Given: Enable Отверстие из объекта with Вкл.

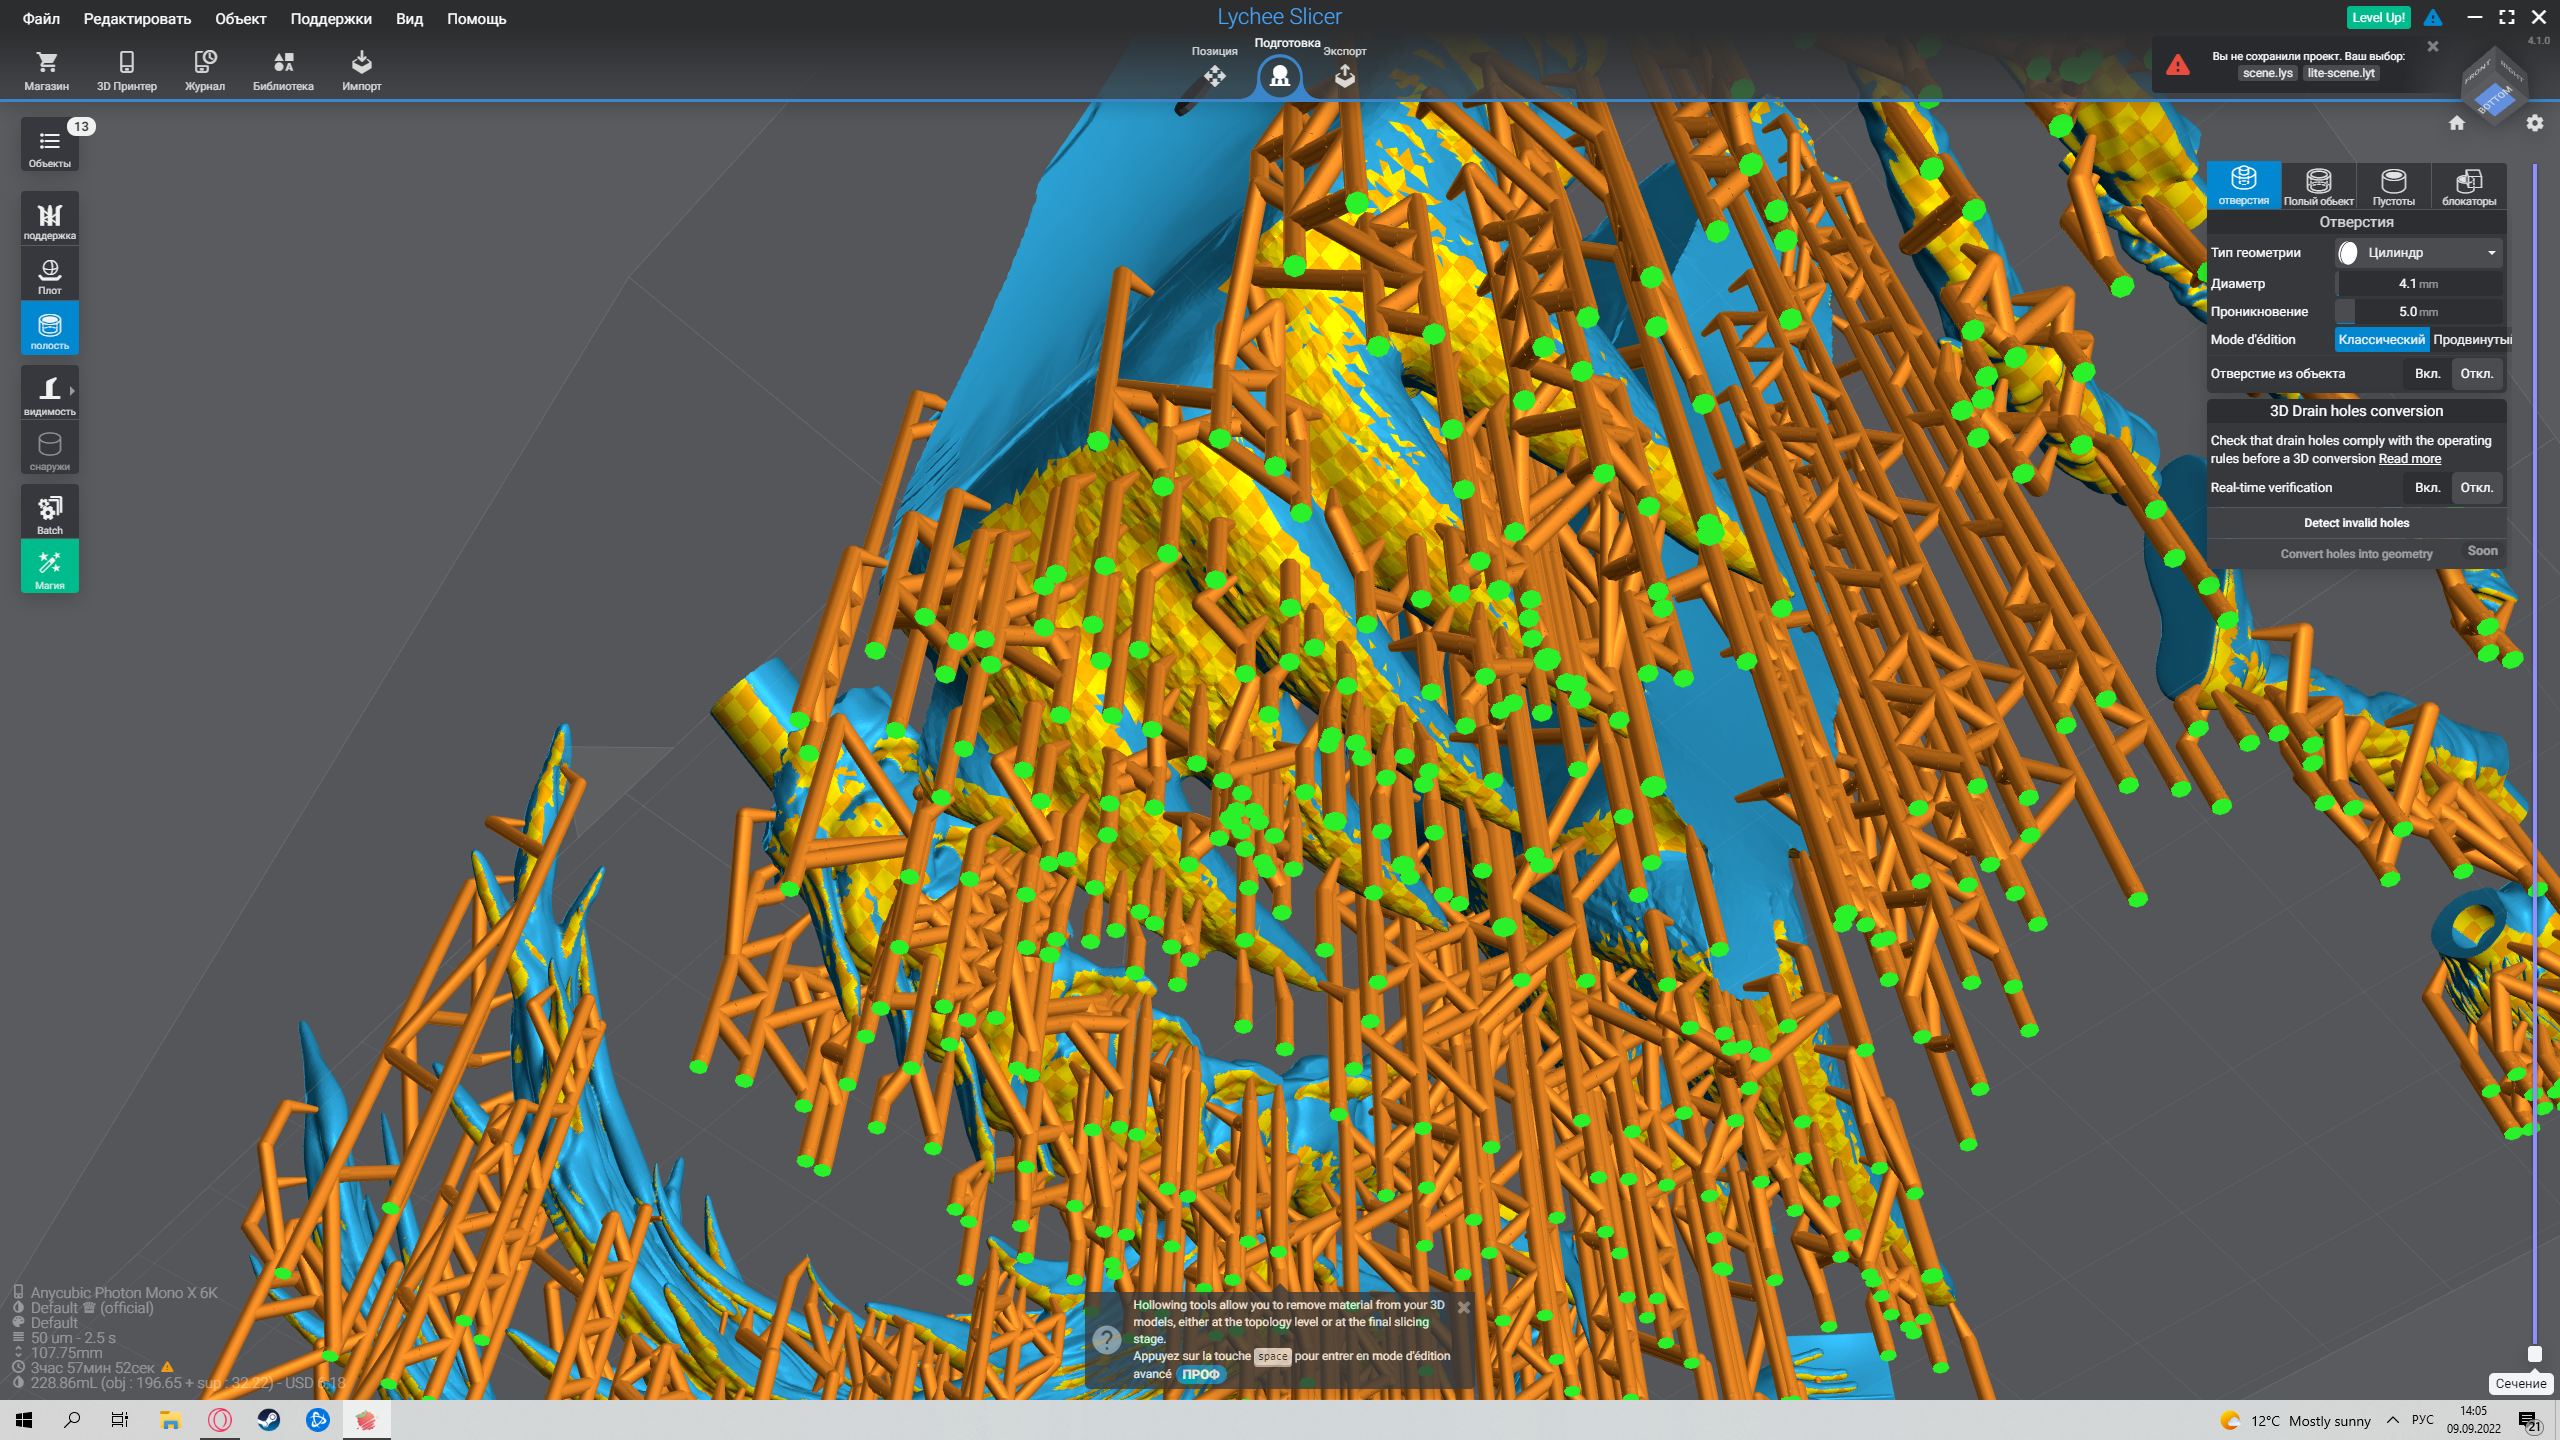Looking at the screenshot, I should (2427, 374).
